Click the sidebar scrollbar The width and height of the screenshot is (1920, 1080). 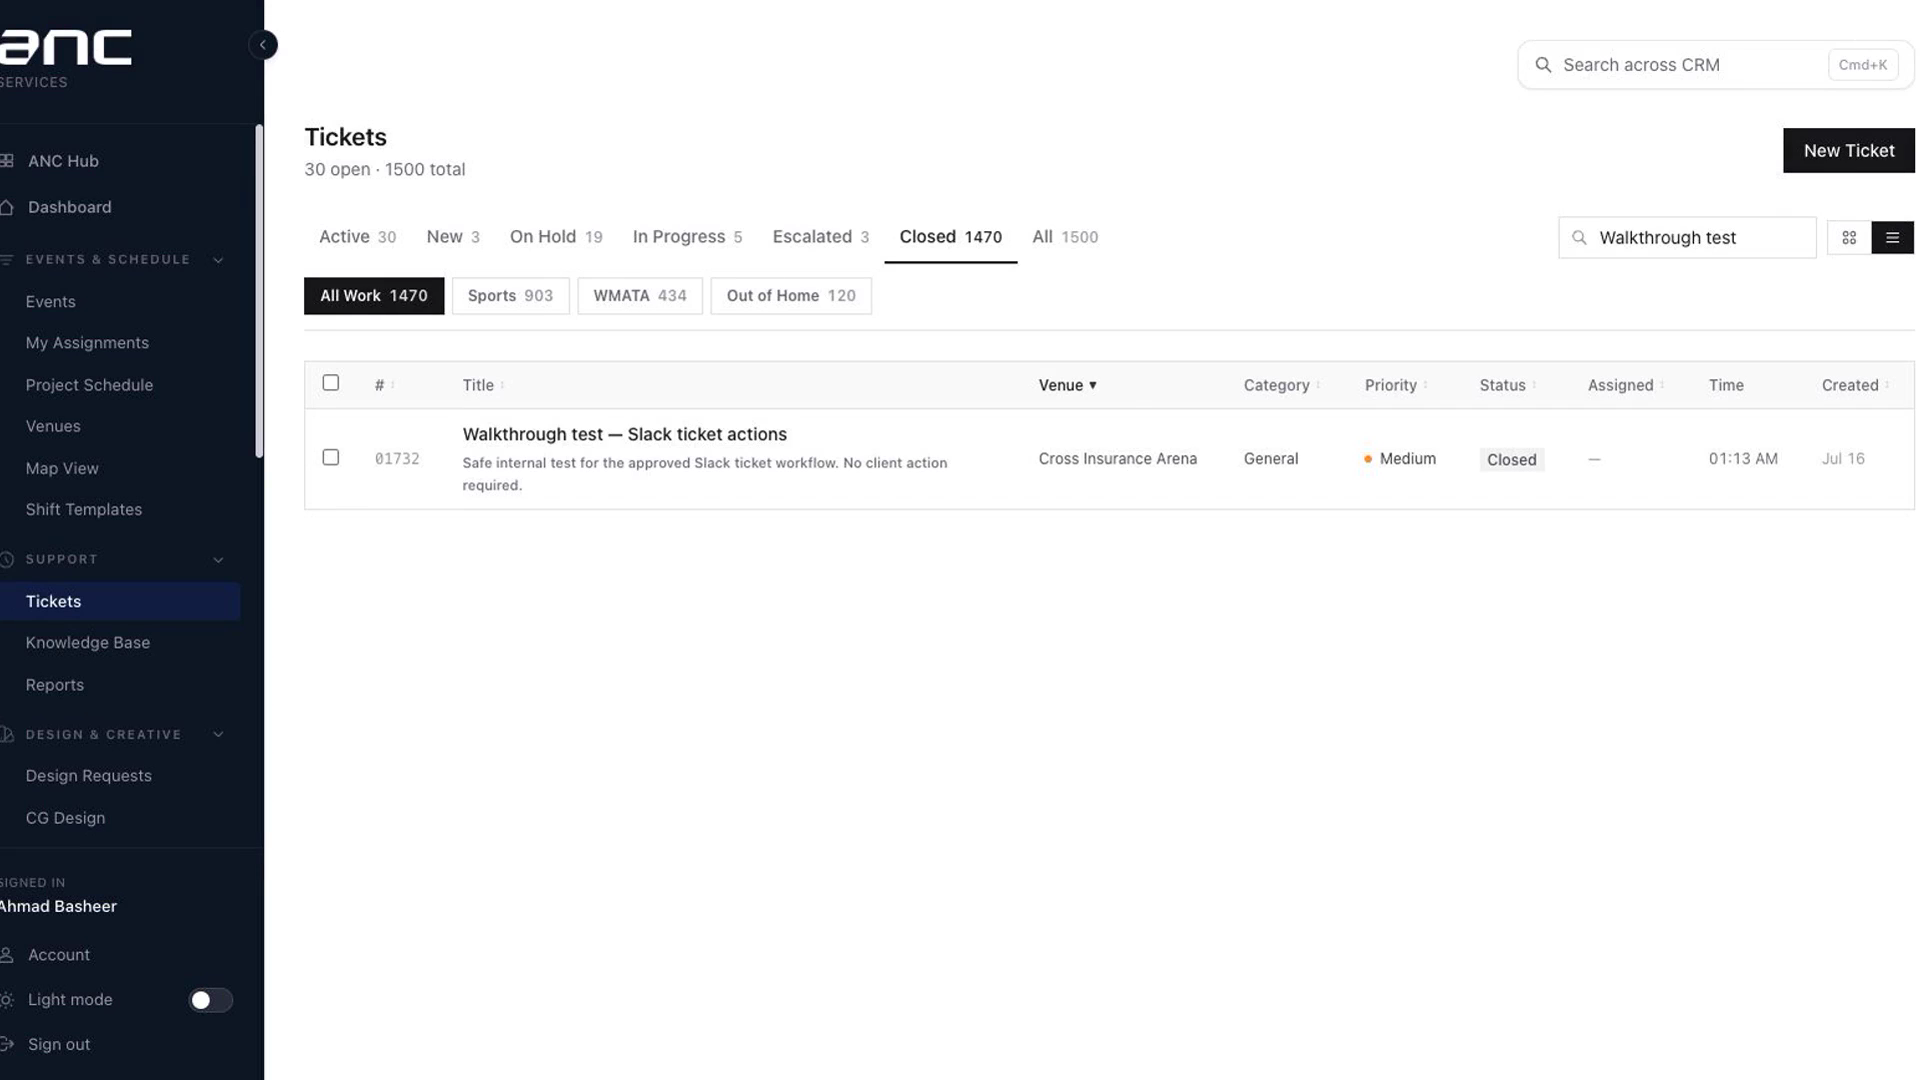click(259, 290)
